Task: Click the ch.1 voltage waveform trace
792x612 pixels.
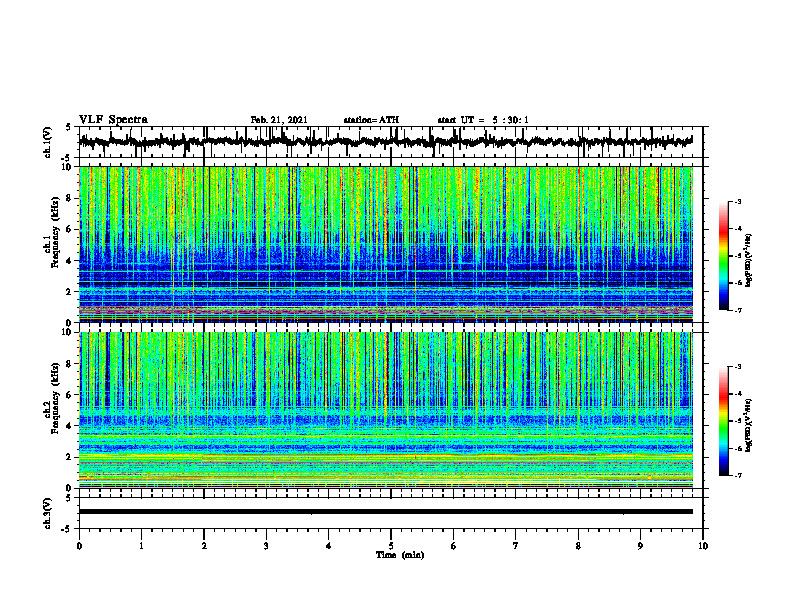Action: point(385,142)
